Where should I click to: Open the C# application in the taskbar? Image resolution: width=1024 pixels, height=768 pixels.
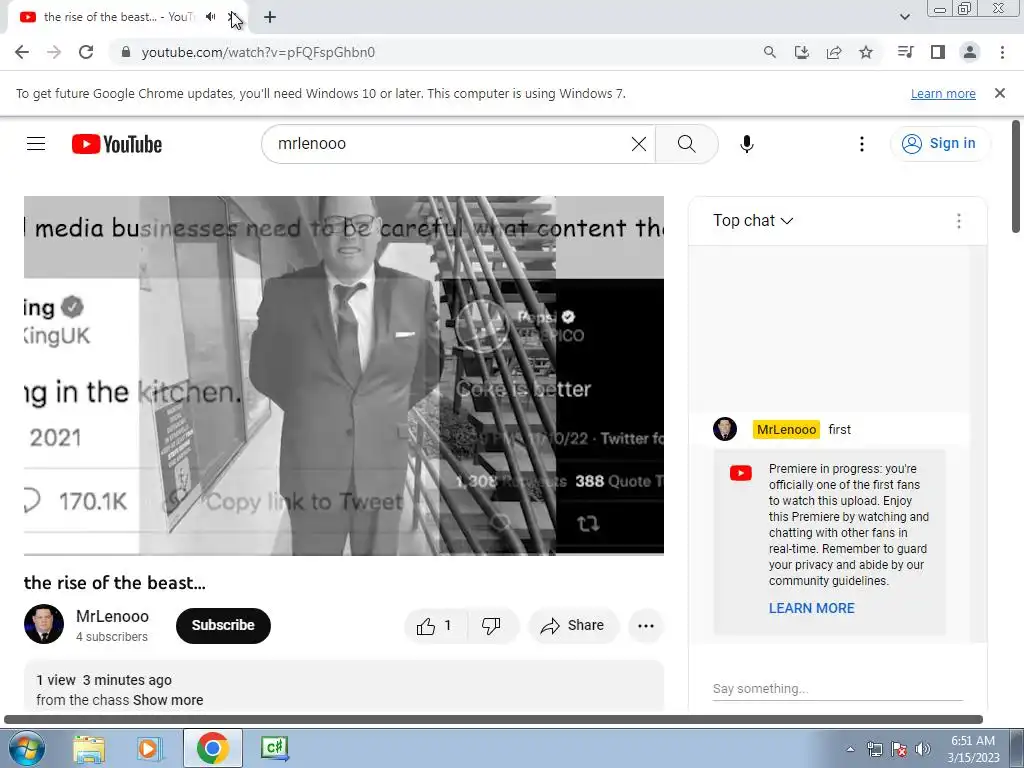click(274, 748)
